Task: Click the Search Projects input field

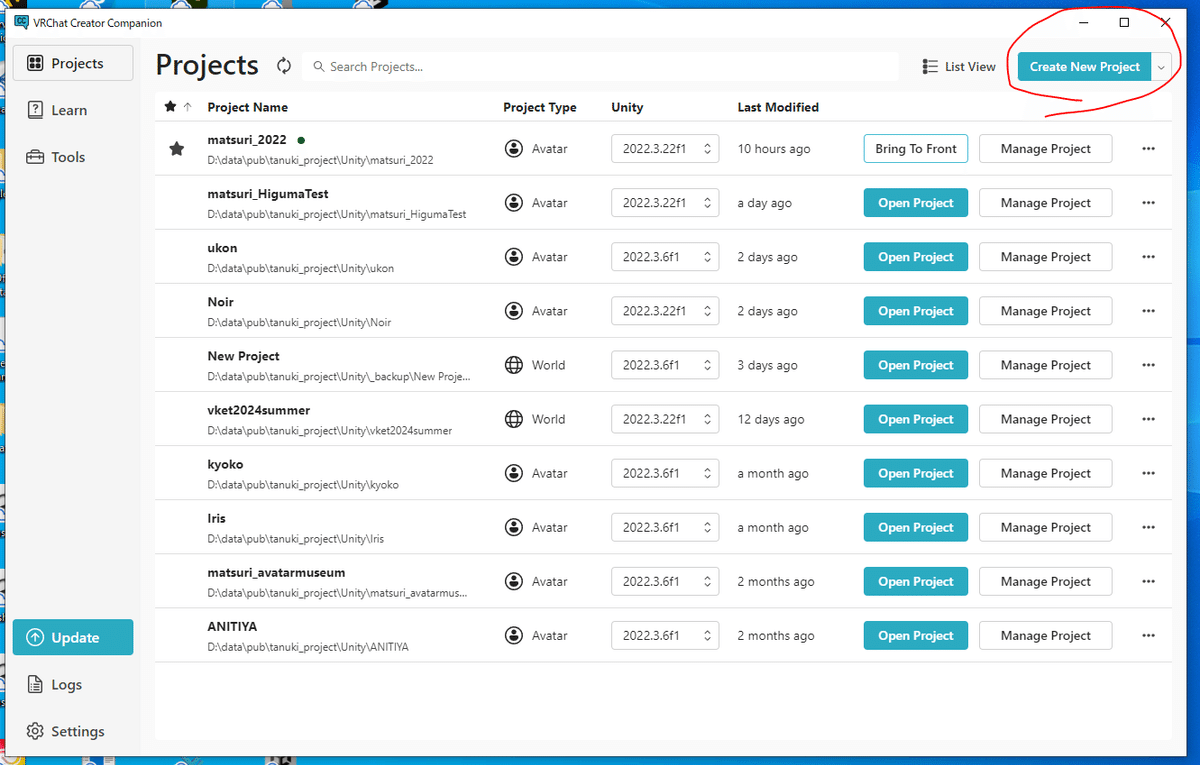Action: tap(600, 66)
